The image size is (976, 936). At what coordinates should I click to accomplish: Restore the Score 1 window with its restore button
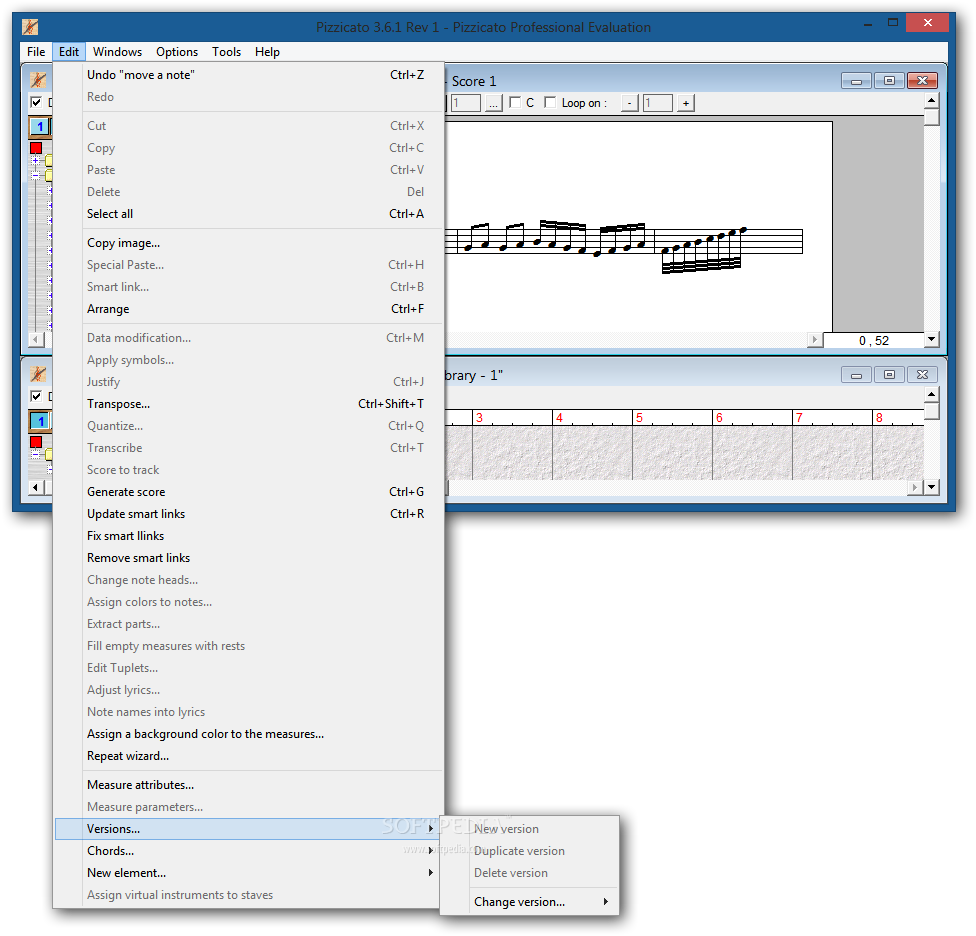889,81
